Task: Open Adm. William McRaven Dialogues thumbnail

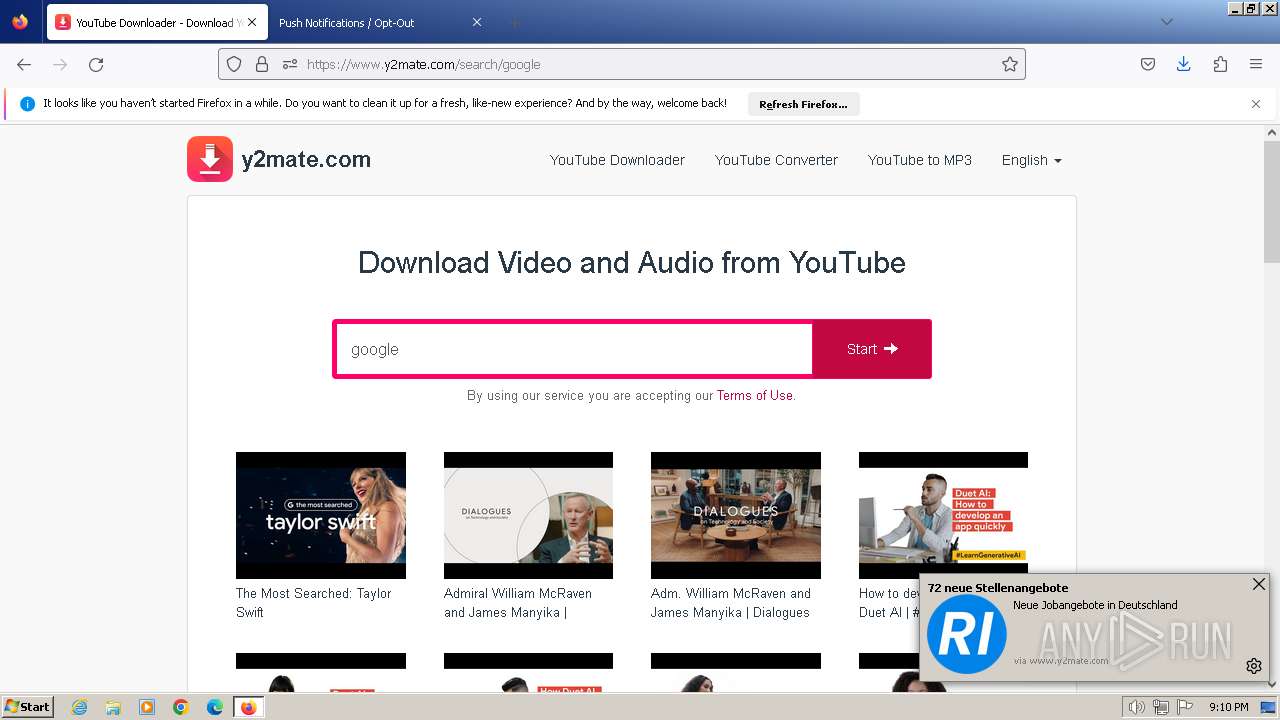Action: pyautogui.click(x=736, y=515)
